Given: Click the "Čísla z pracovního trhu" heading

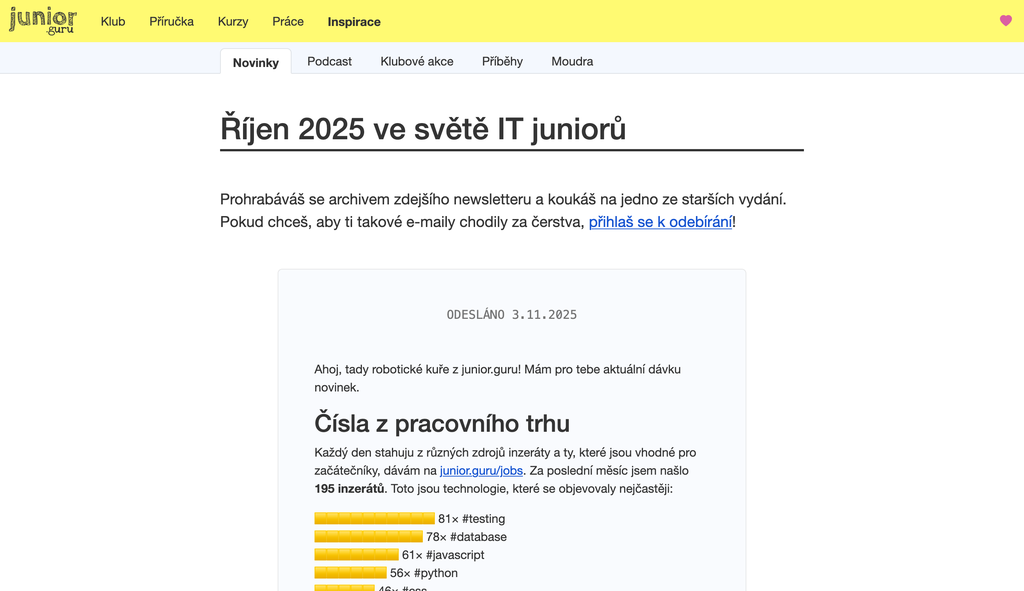Looking at the screenshot, I should [x=442, y=423].
